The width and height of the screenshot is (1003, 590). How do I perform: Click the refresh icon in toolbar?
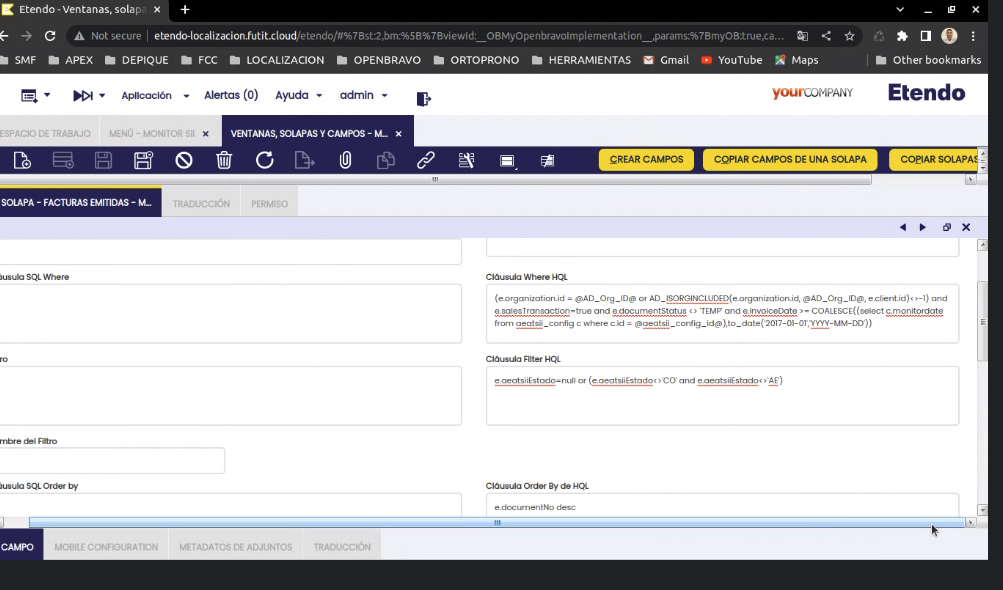[x=264, y=160]
